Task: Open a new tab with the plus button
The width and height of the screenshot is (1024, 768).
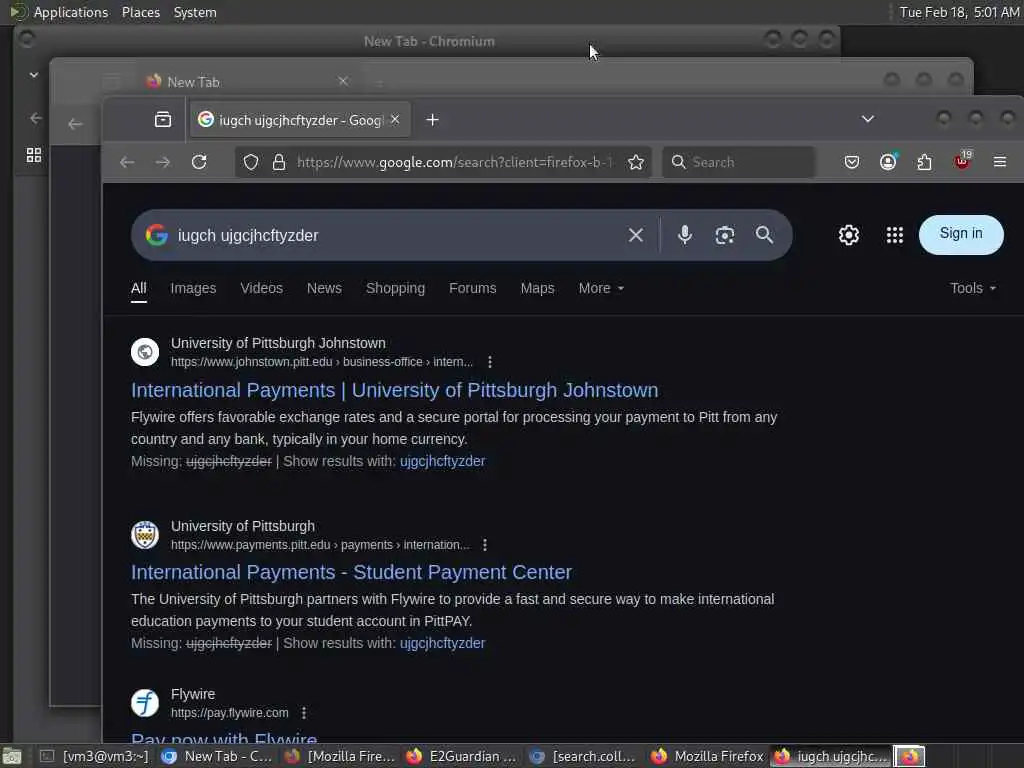Action: click(x=432, y=120)
